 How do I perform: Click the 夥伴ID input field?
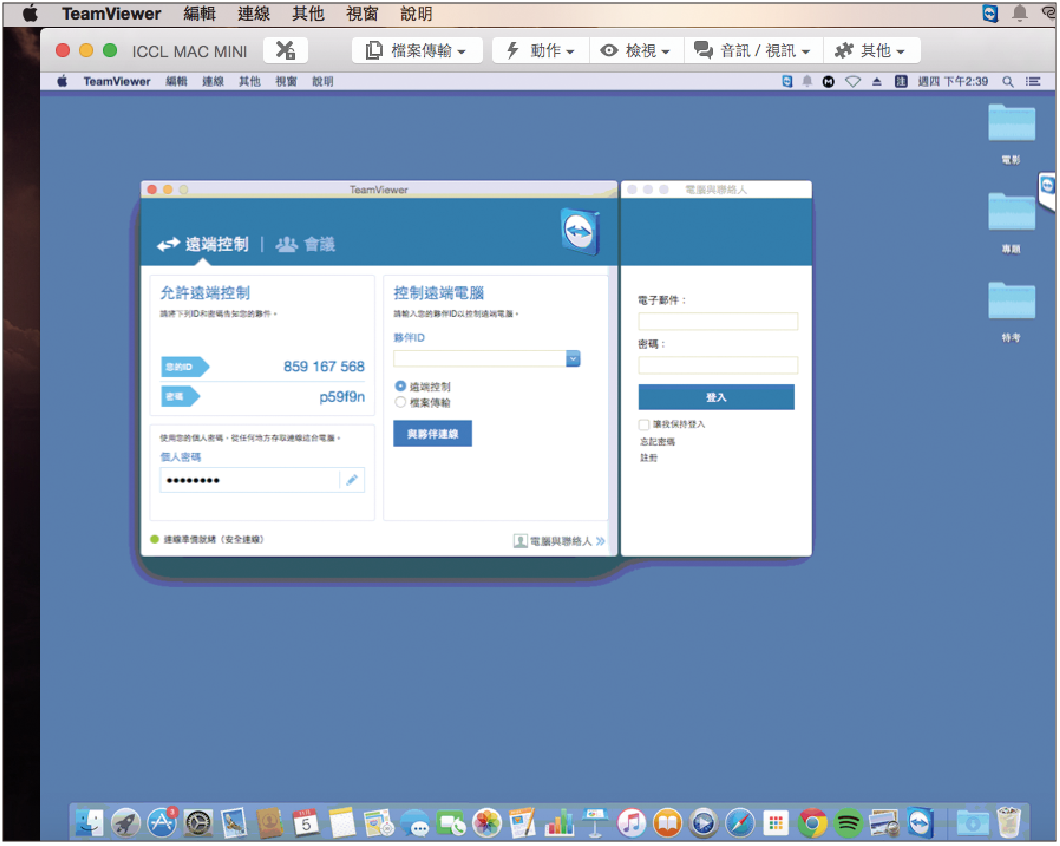tap(479, 358)
